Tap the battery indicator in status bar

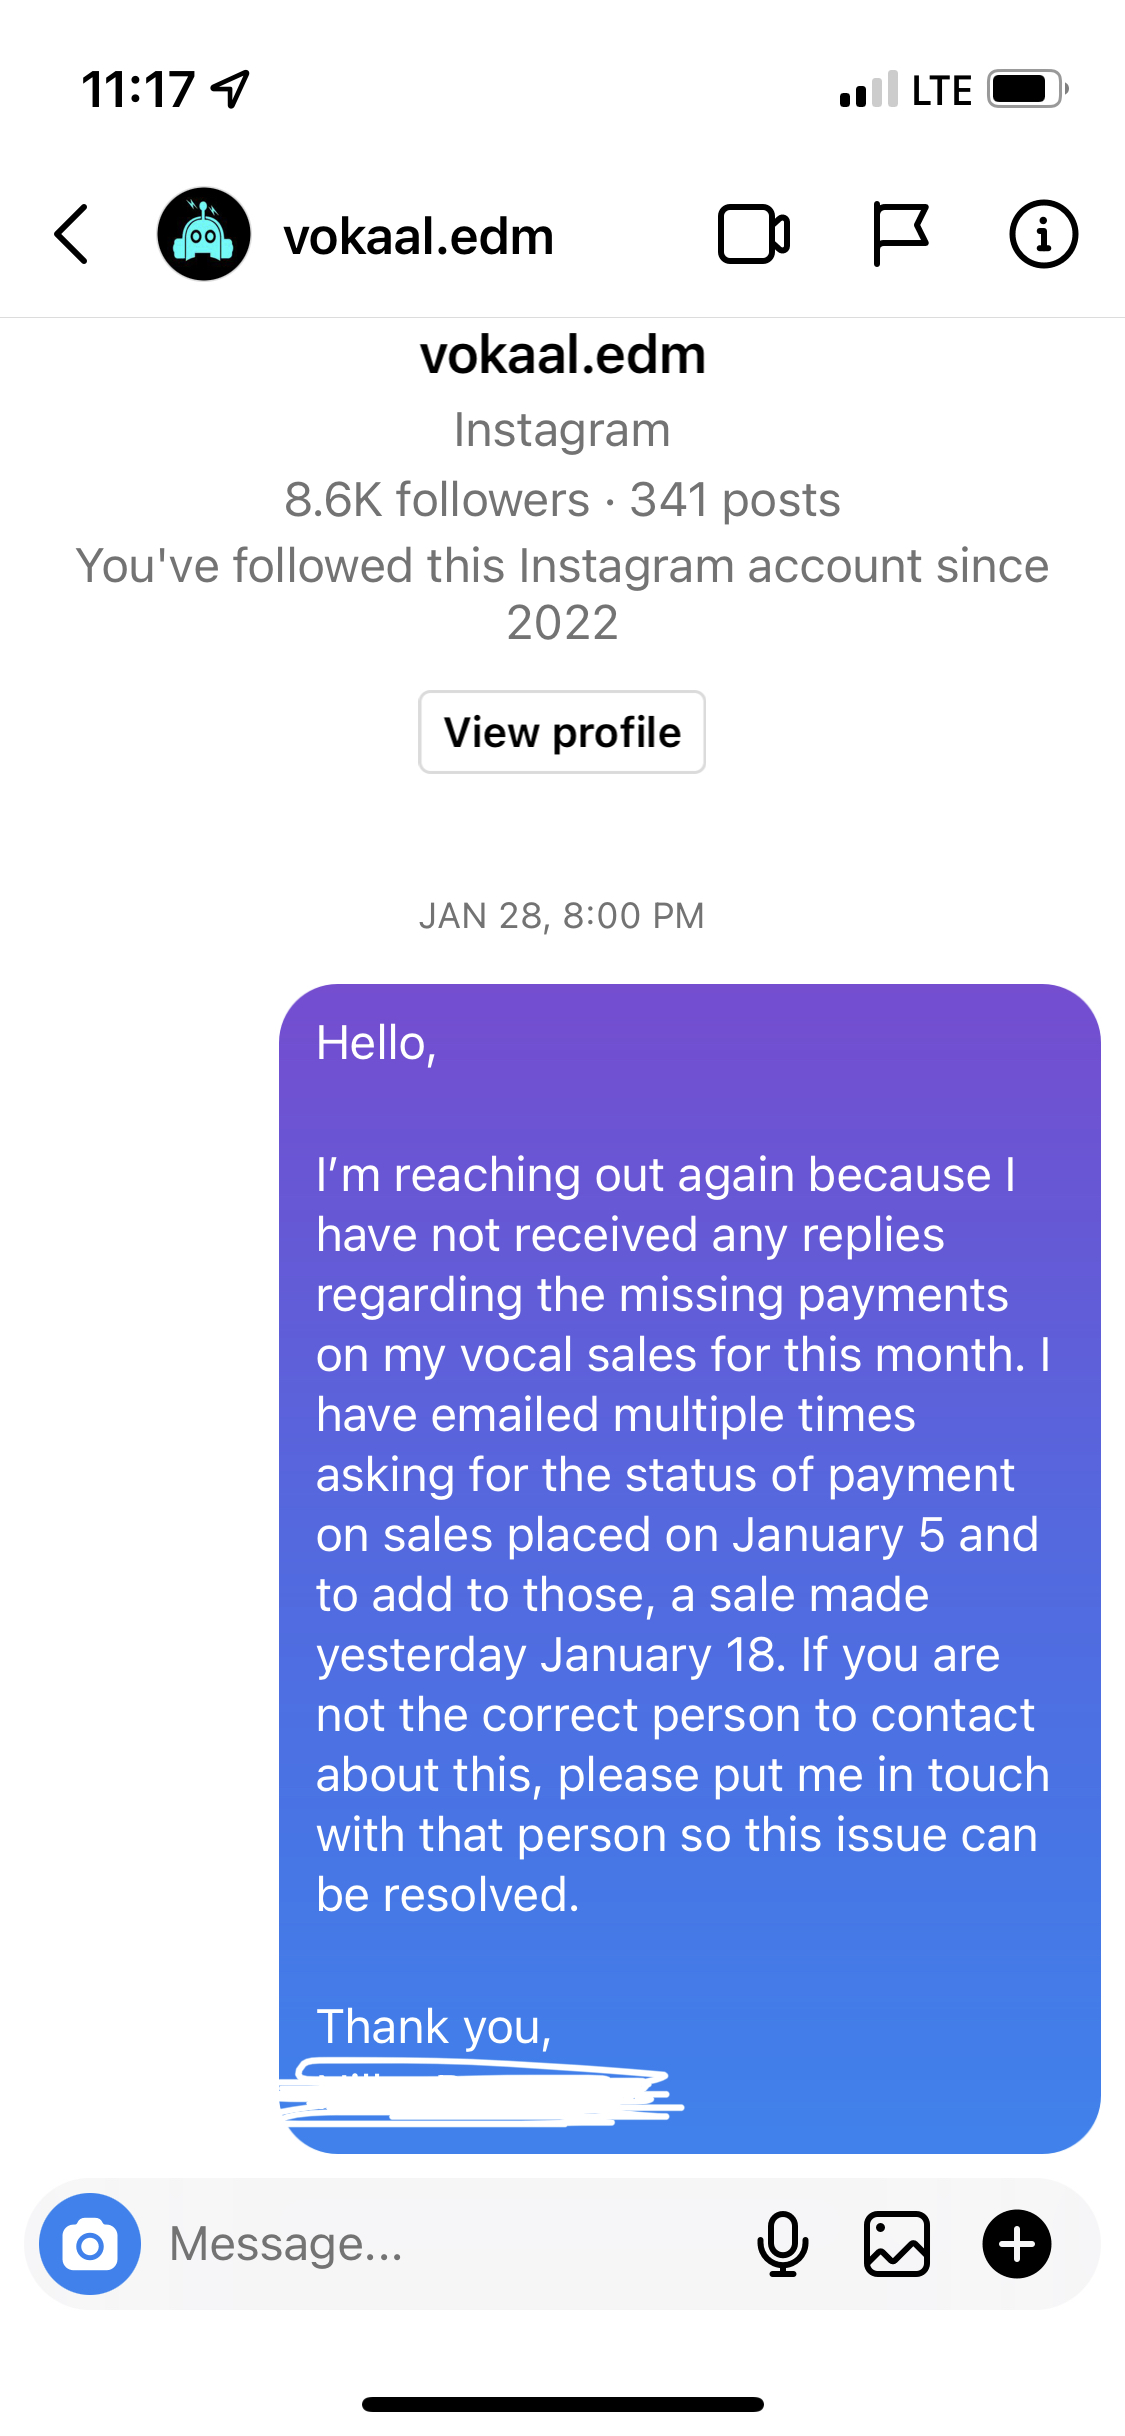pyautogui.click(x=1026, y=90)
